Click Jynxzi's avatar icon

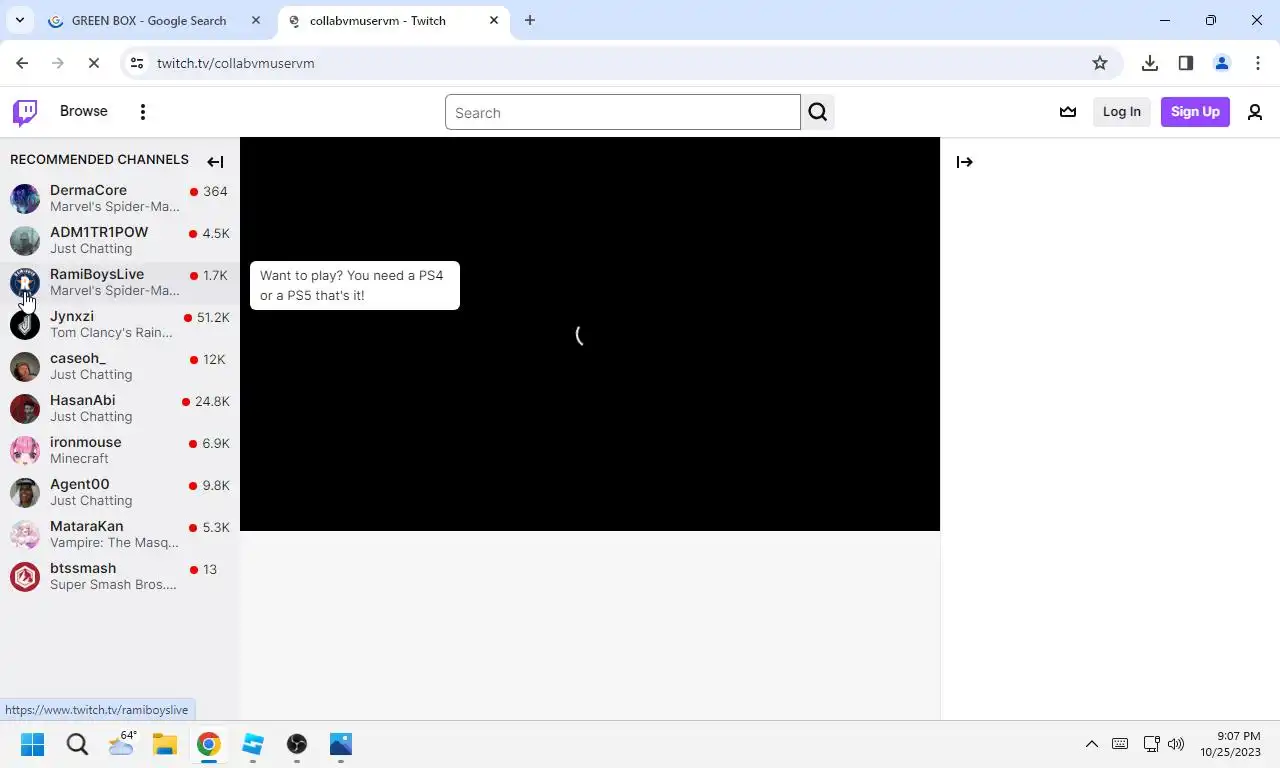click(x=25, y=324)
